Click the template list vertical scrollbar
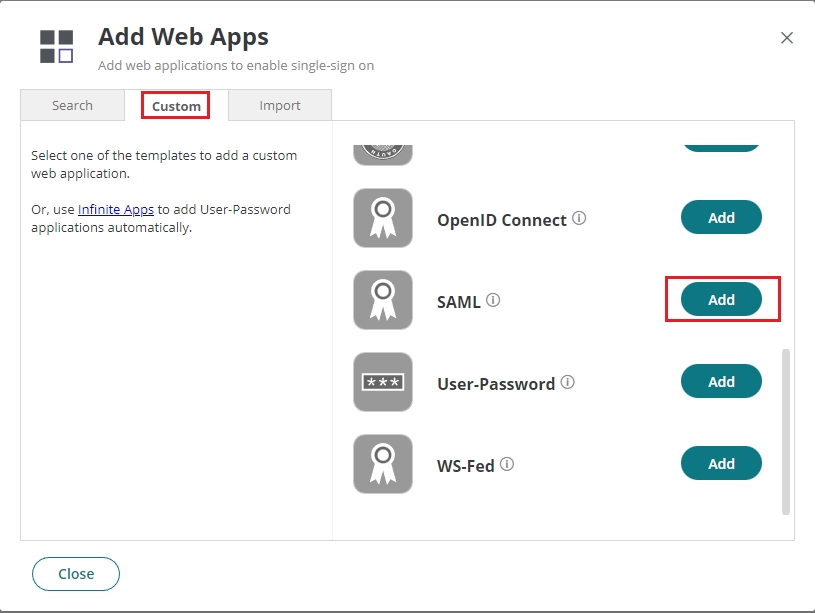815x613 pixels. pos(786,430)
